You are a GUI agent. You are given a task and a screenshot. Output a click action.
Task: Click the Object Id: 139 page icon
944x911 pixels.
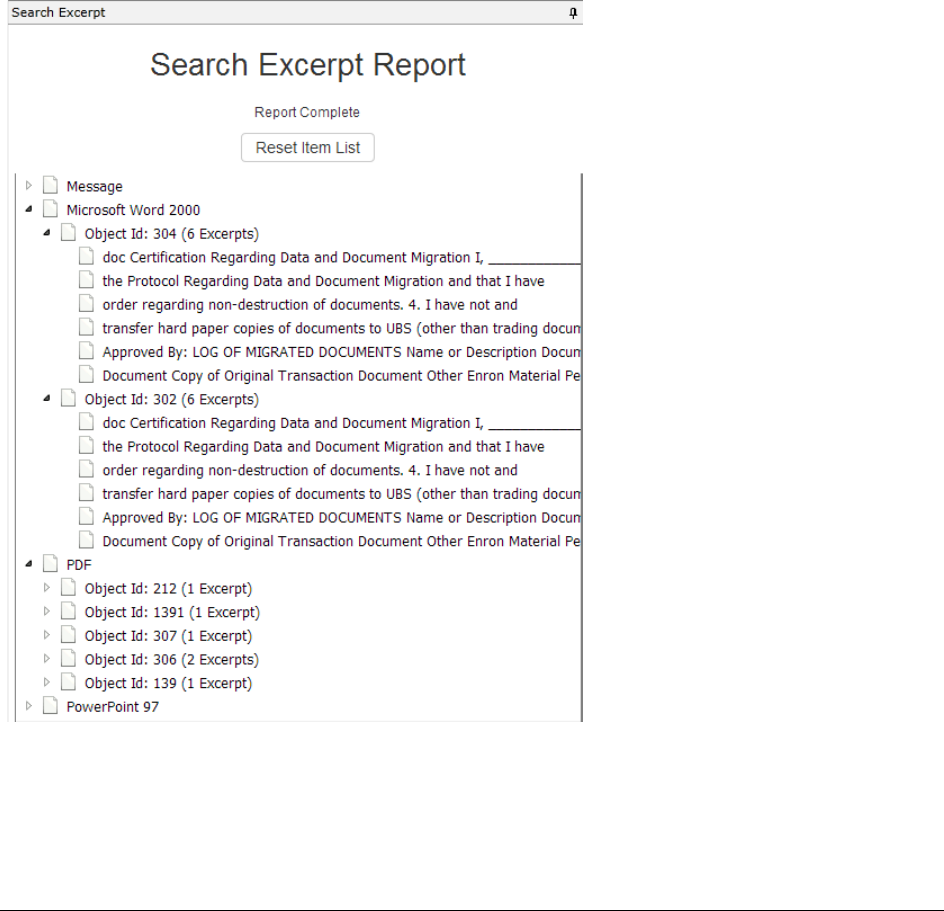coord(69,682)
